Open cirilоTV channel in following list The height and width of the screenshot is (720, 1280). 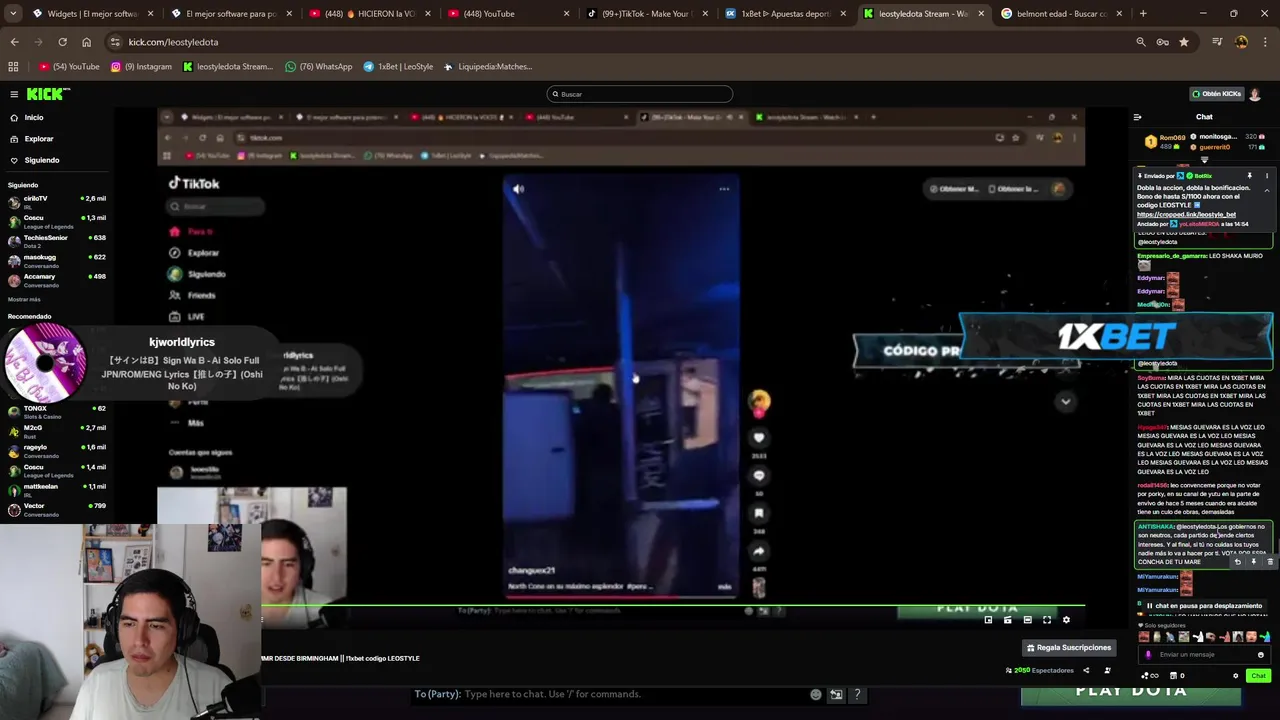point(57,201)
